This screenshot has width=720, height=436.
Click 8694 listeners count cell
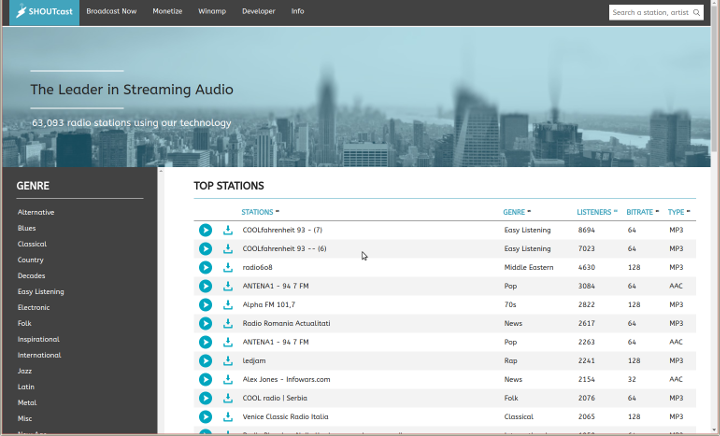point(586,230)
